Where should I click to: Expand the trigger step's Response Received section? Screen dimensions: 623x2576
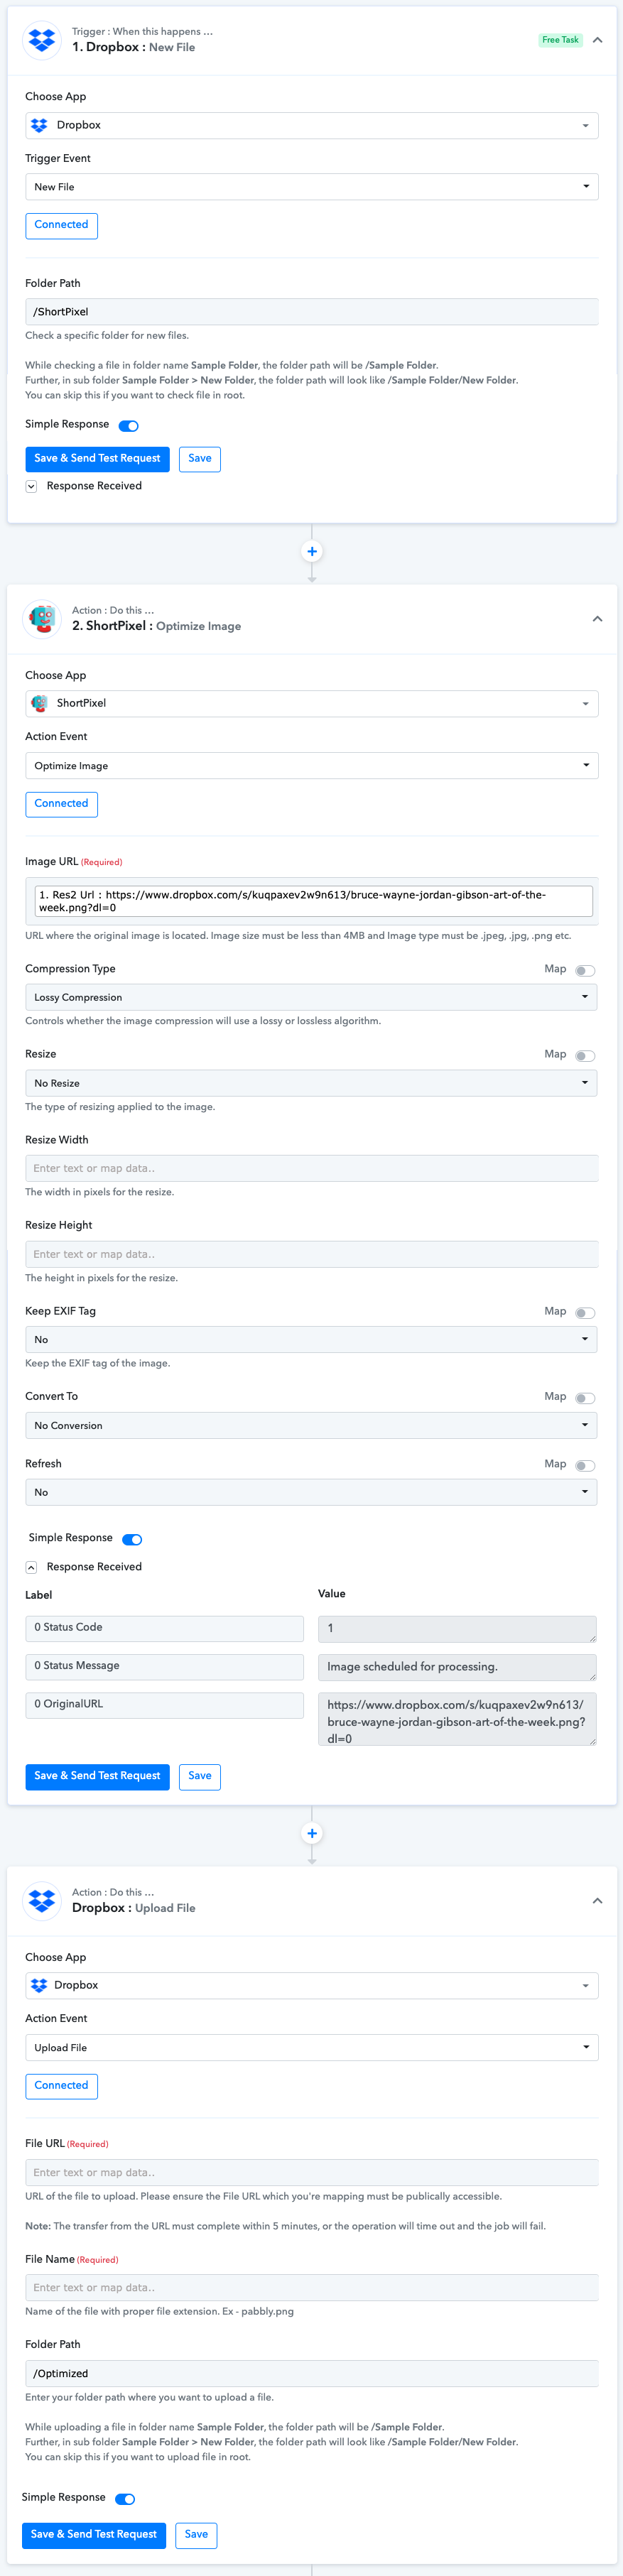point(31,486)
